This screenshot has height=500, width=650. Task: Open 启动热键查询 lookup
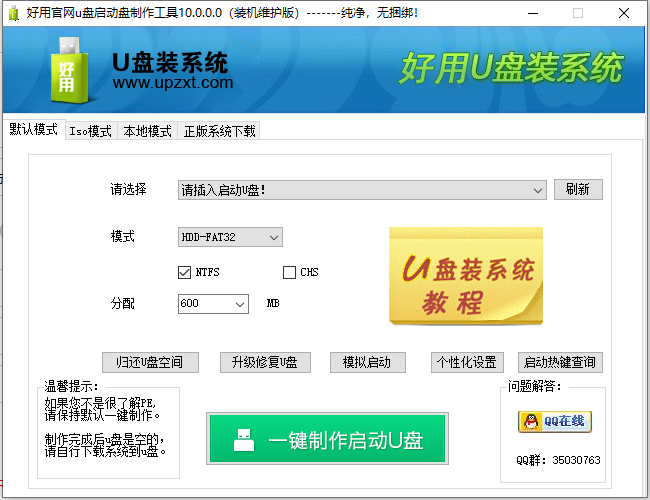560,362
